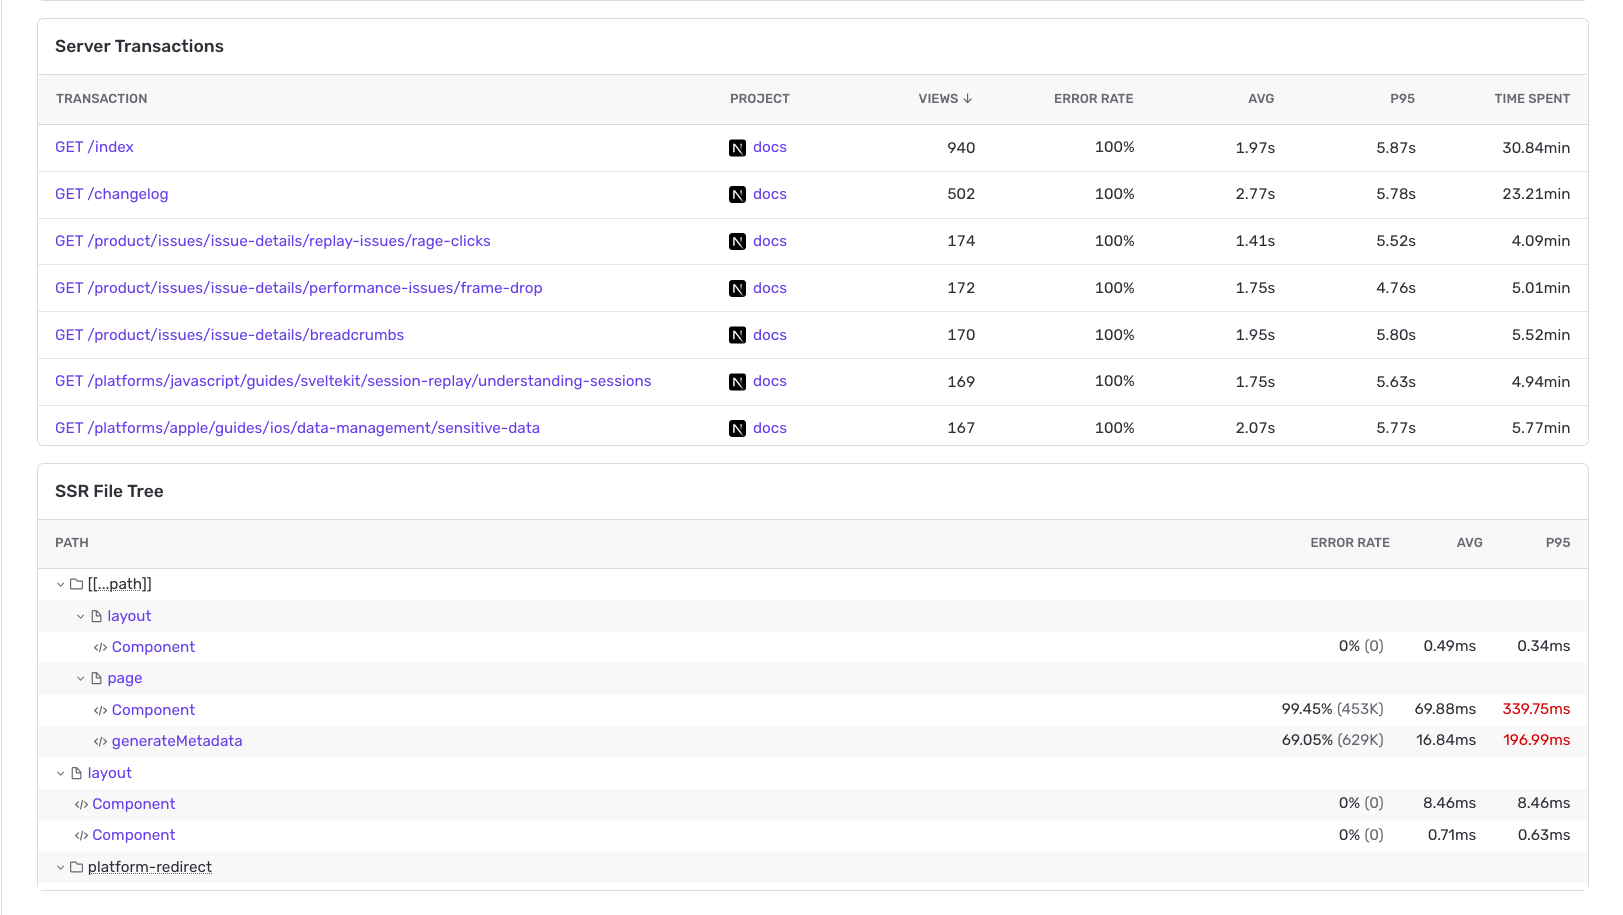Click the [[...path]] folder icon
1623x915 pixels.
point(76,584)
